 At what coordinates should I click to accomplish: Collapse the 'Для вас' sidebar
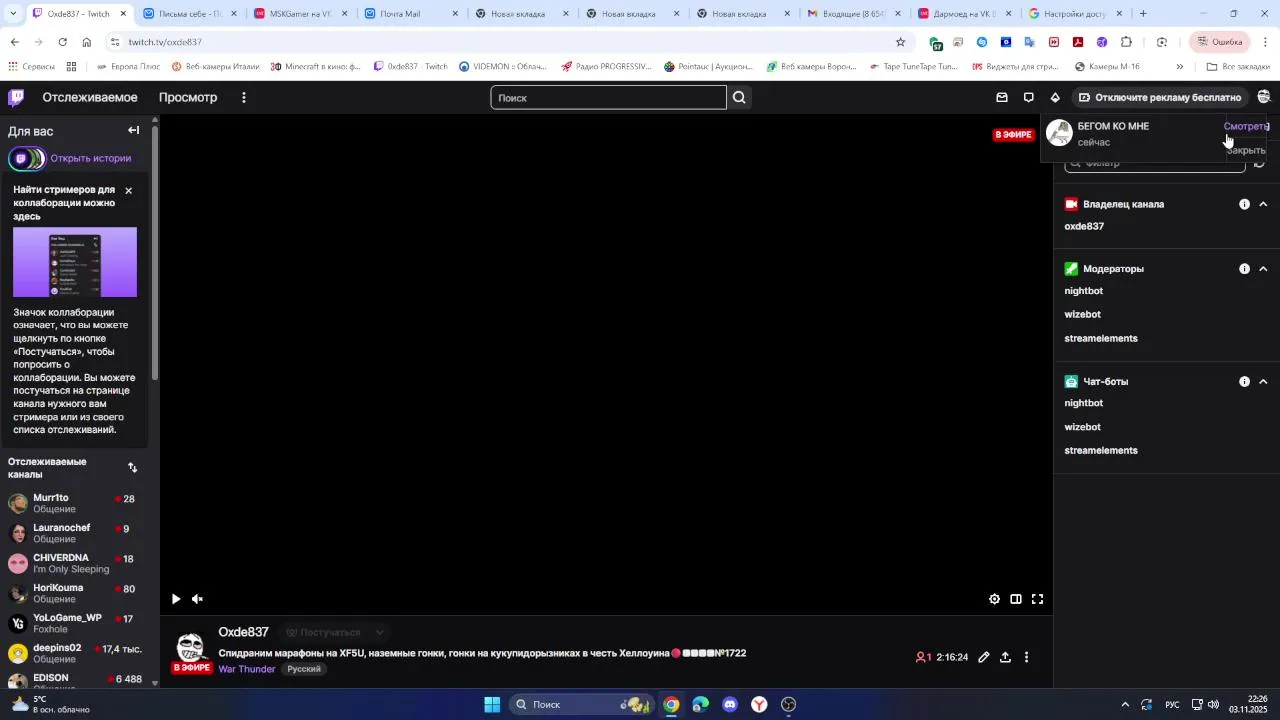point(134,130)
